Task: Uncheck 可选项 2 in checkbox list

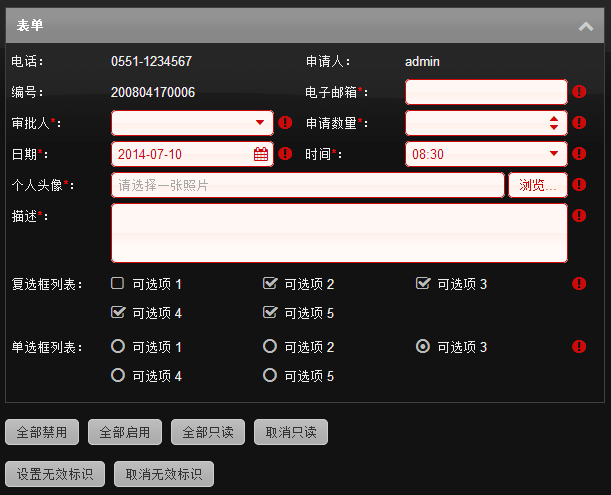Action: (x=270, y=283)
